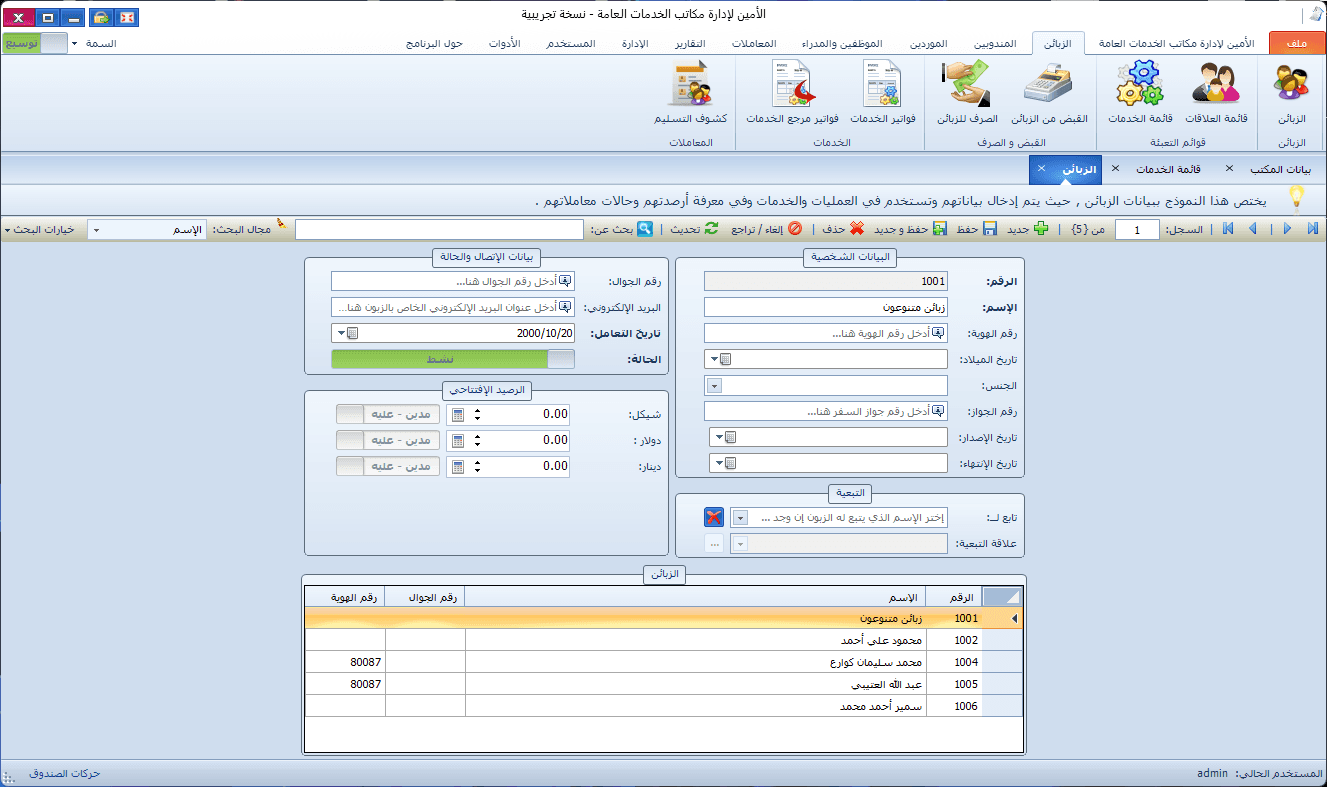Toggle مدين - عليه switch for دولار
This screenshot has width=1327, height=787.
click(388, 440)
